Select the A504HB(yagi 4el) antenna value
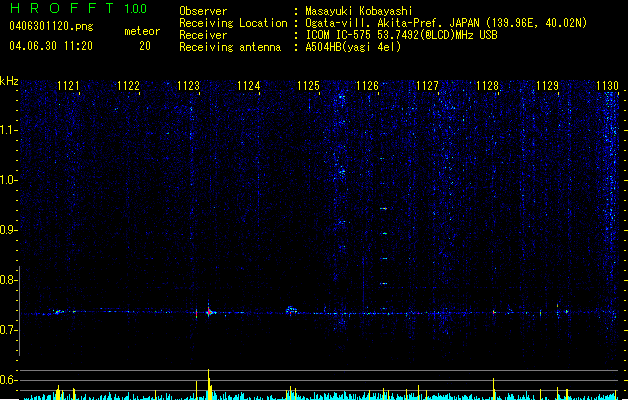 (353, 47)
